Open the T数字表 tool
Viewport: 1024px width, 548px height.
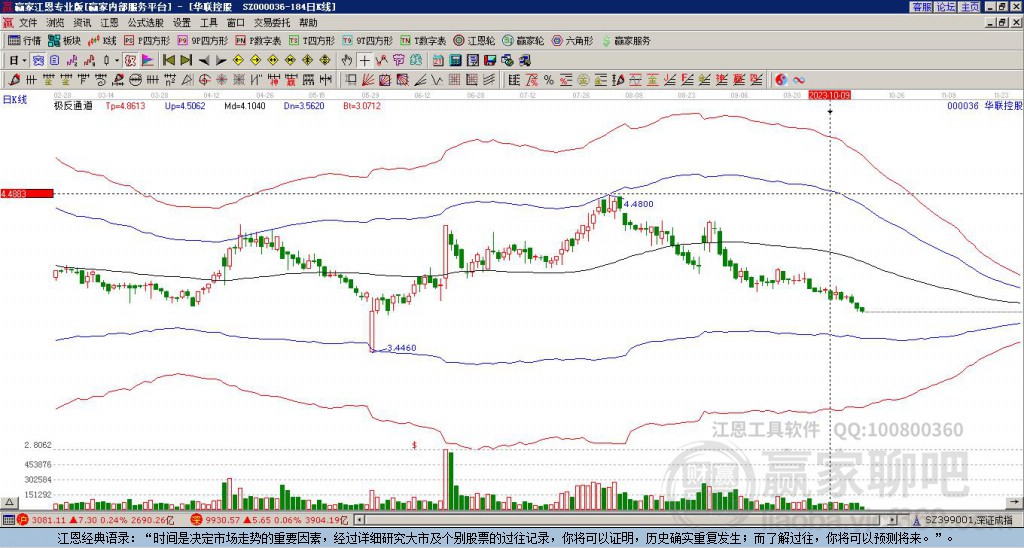click(x=423, y=40)
